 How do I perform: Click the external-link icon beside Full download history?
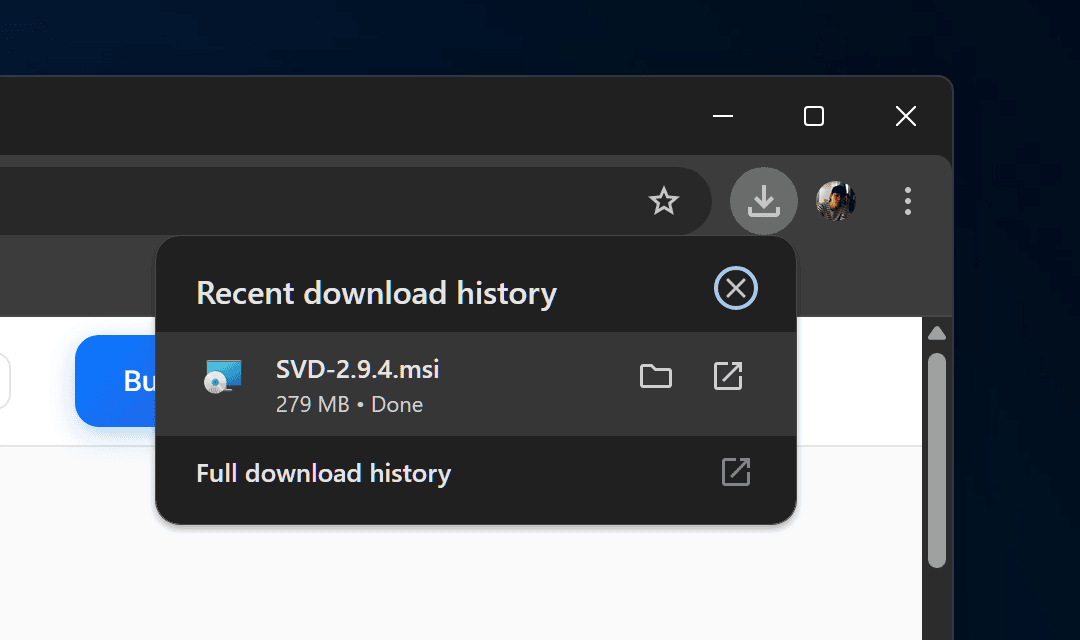pyautogui.click(x=736, y=473)
